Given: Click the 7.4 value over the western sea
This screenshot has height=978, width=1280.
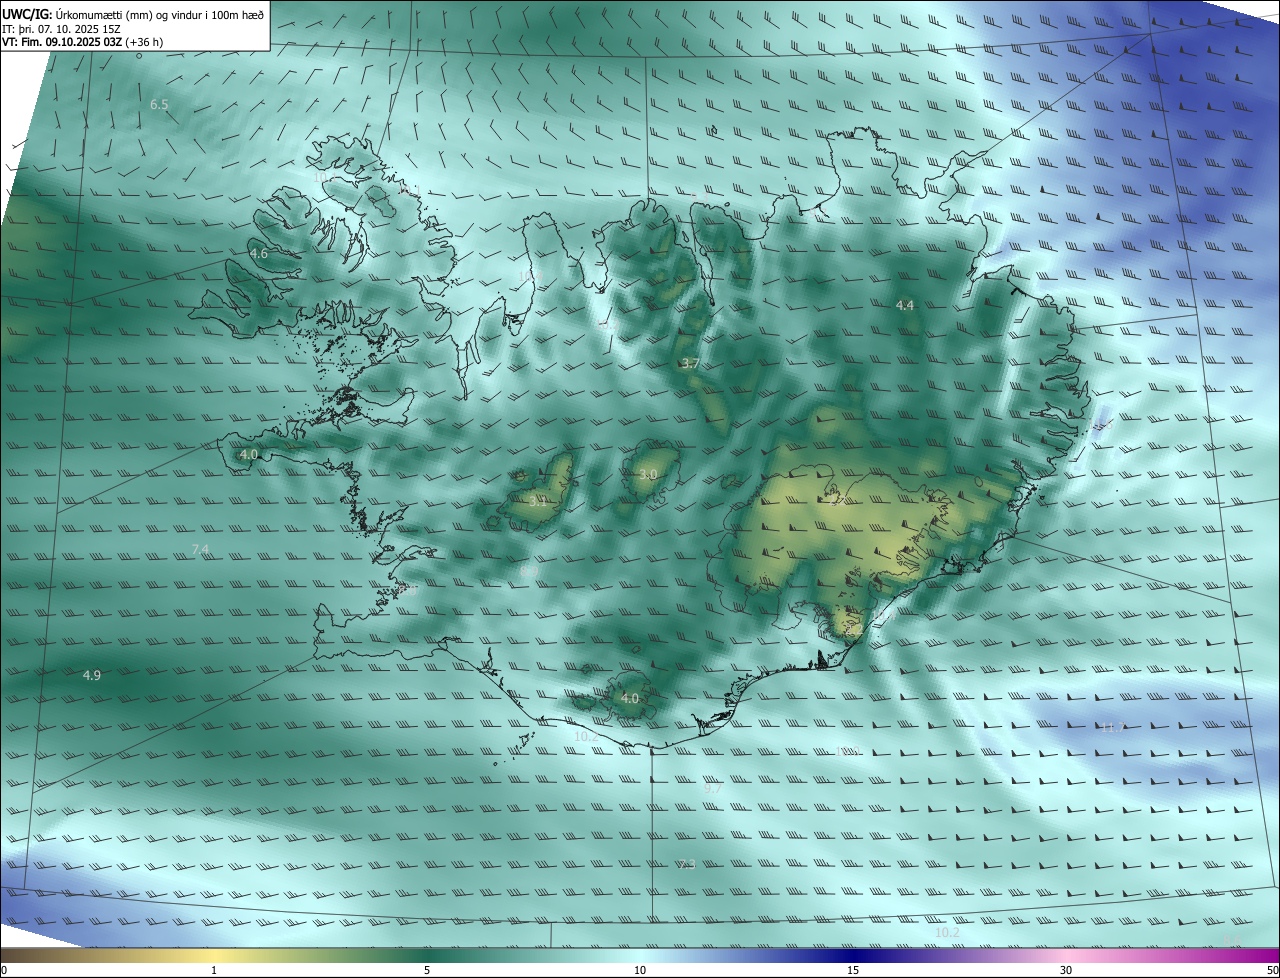Looking at the screenshot, I should 200,550.
